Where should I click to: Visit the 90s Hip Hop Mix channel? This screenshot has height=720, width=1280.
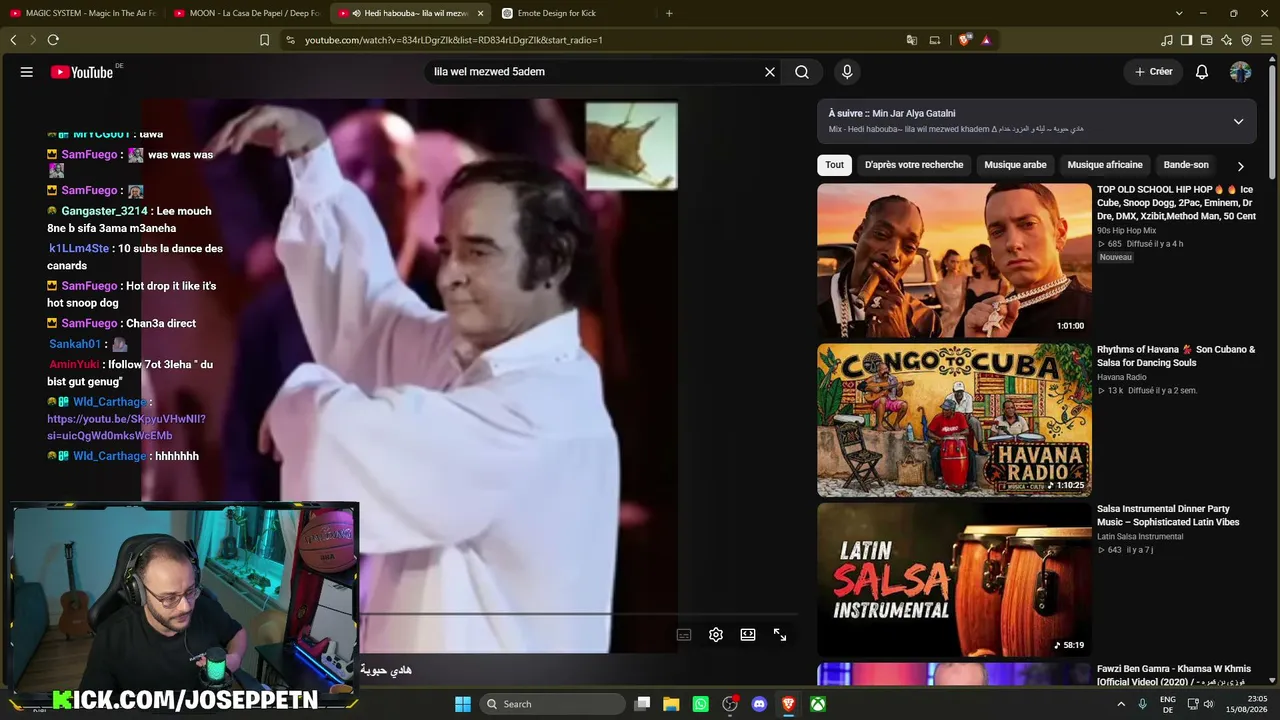coord(1126,231)
